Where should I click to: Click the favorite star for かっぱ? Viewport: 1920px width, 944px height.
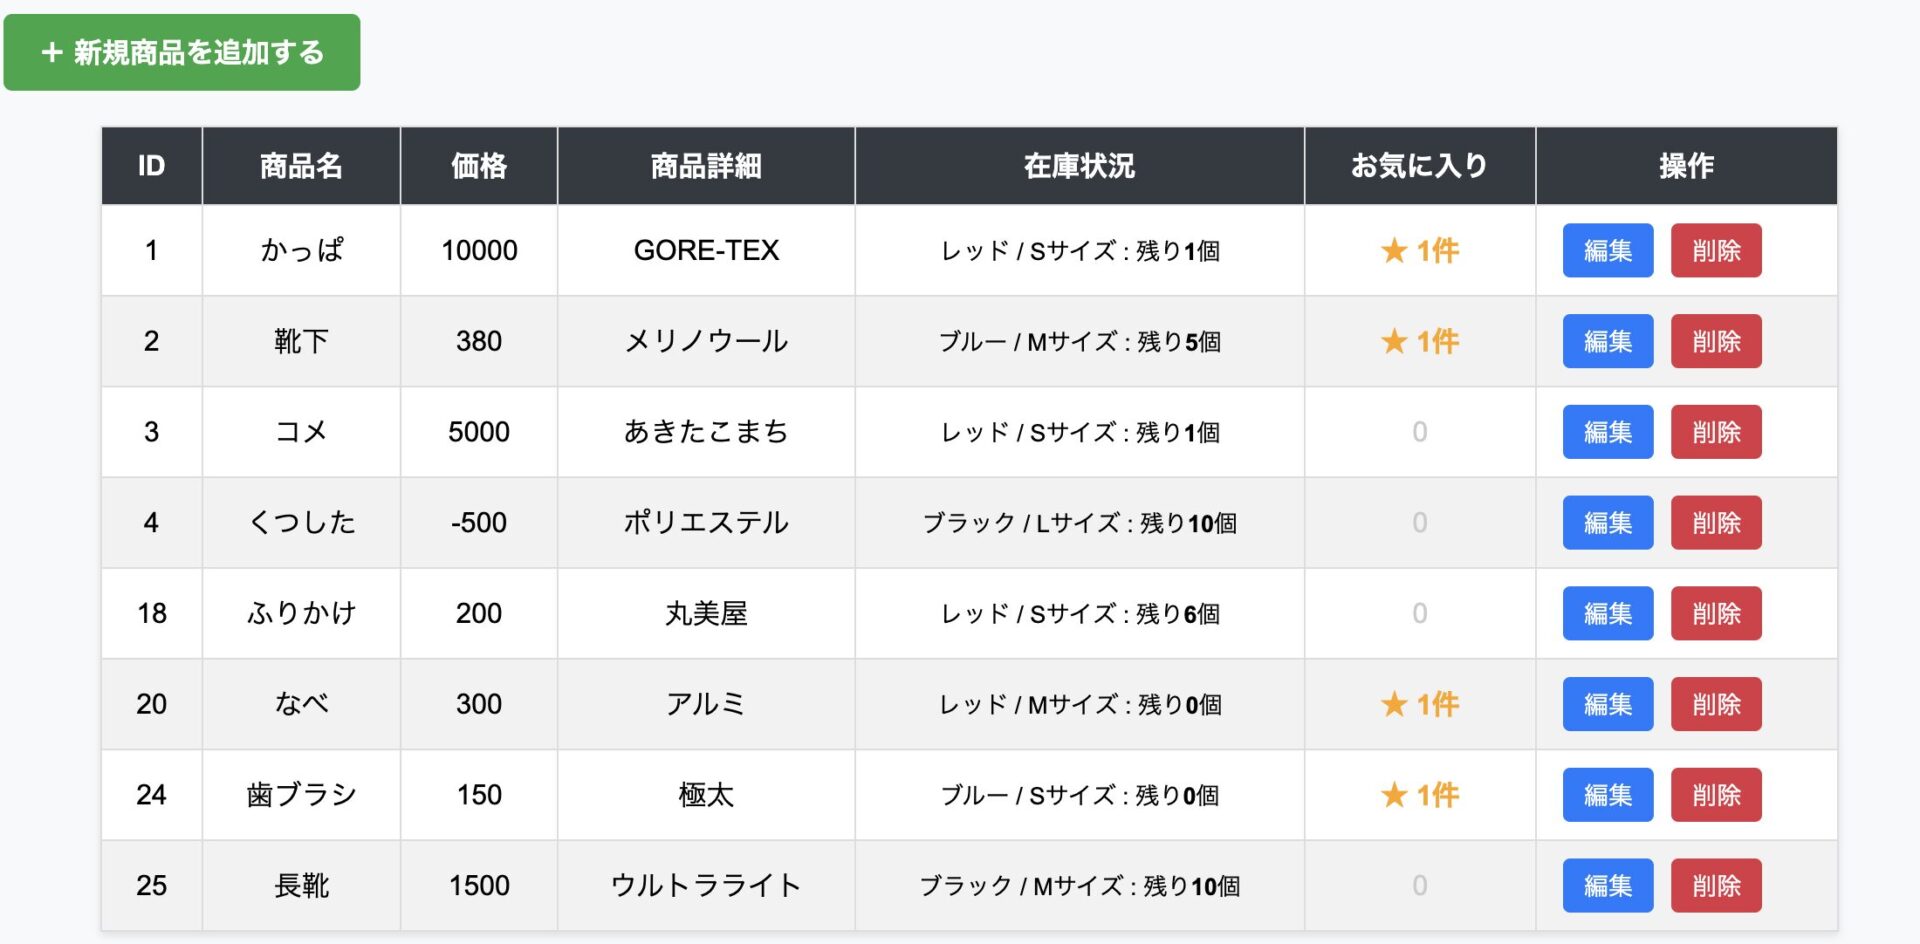click(x=1394, y=250)
